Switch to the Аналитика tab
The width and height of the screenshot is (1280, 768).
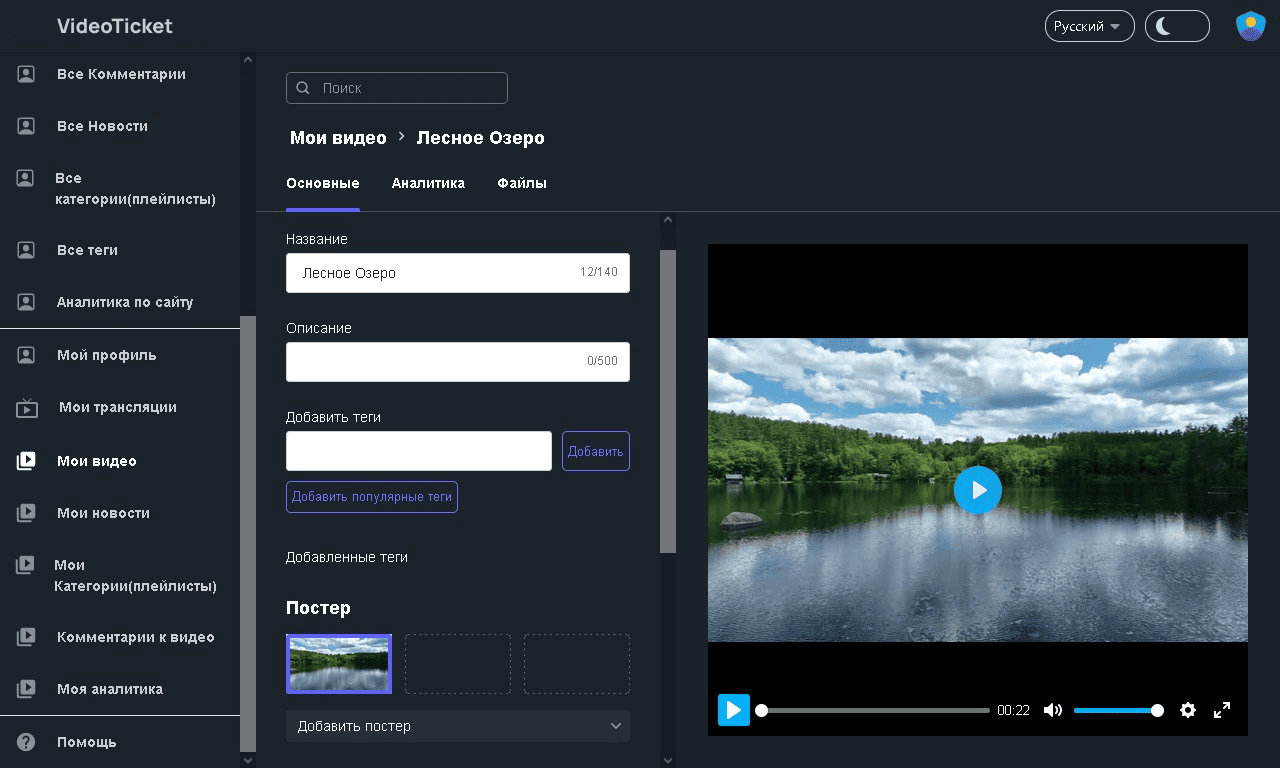(x=428, y=183)
